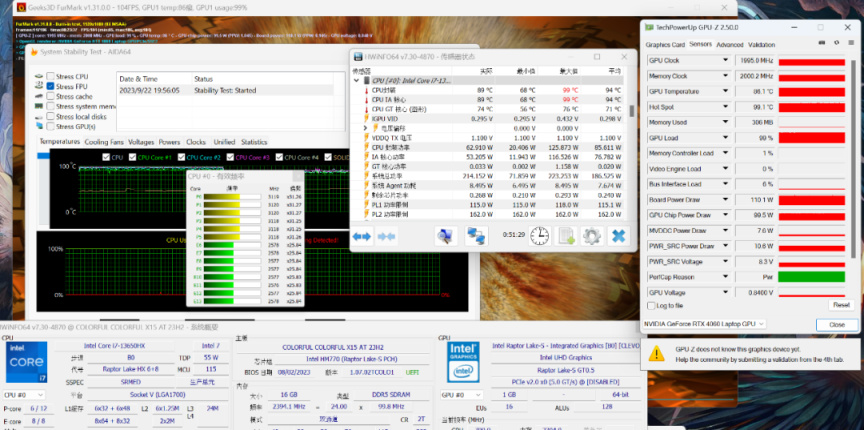Click the FurMark icon in title bar
The image size is (864, 430).
(21, 7)
